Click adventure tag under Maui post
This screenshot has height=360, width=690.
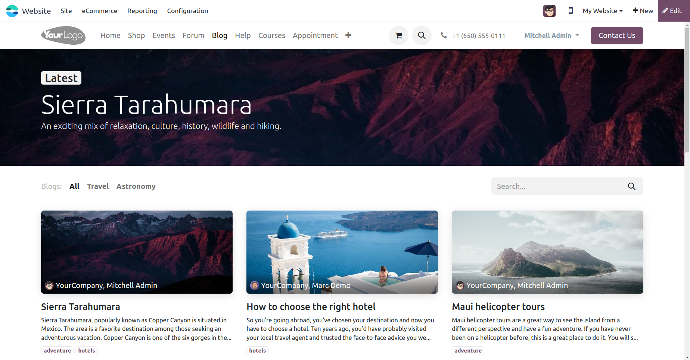coord(468,351)
